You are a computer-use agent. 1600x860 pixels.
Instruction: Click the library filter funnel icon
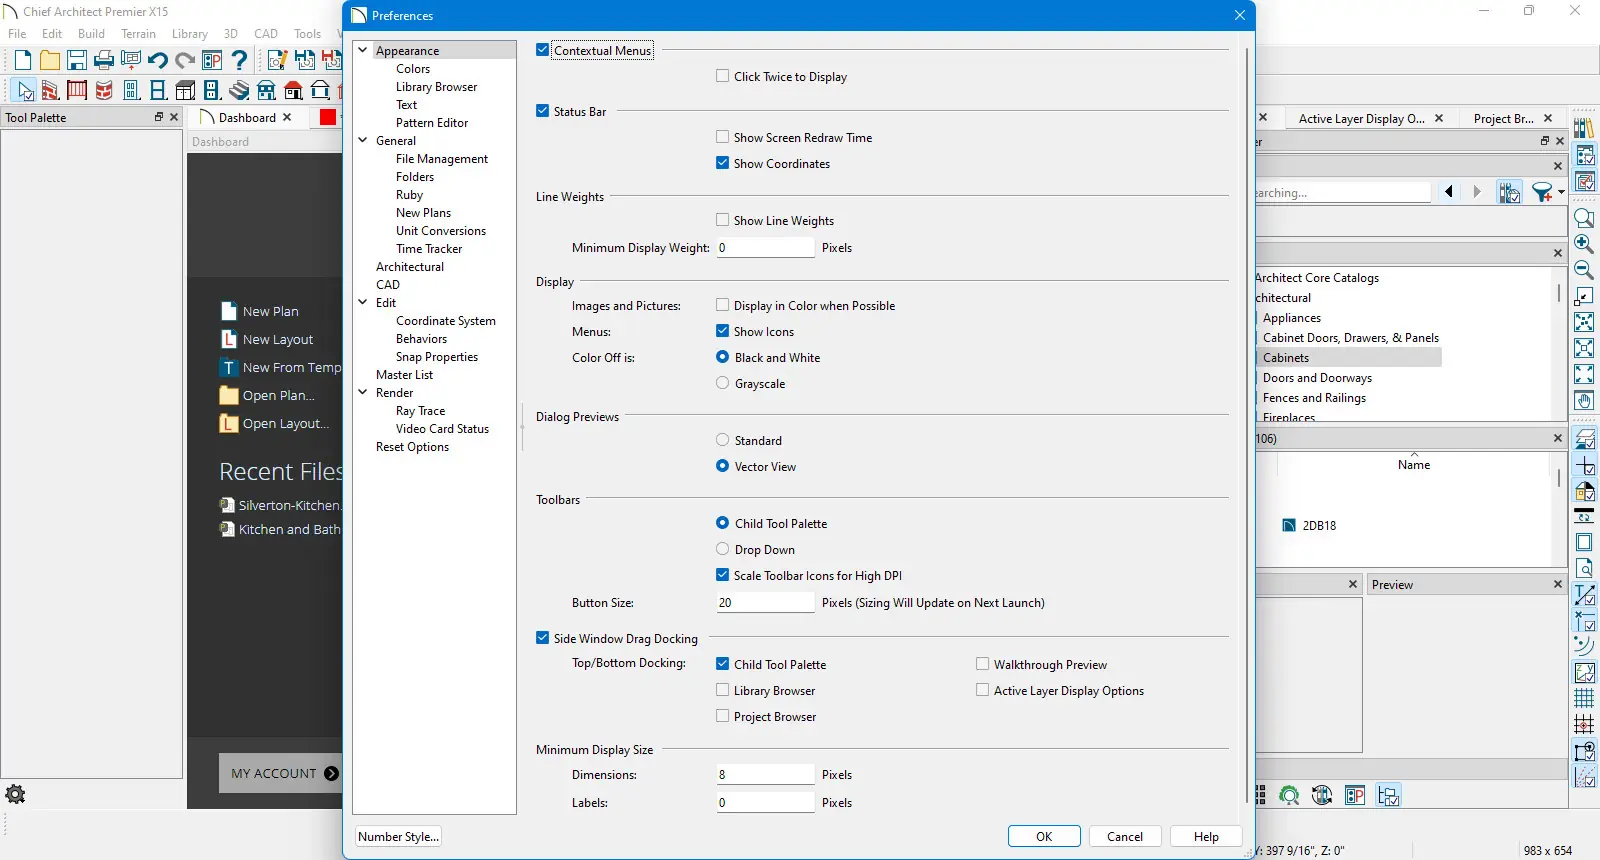(x=1542, y=192)
